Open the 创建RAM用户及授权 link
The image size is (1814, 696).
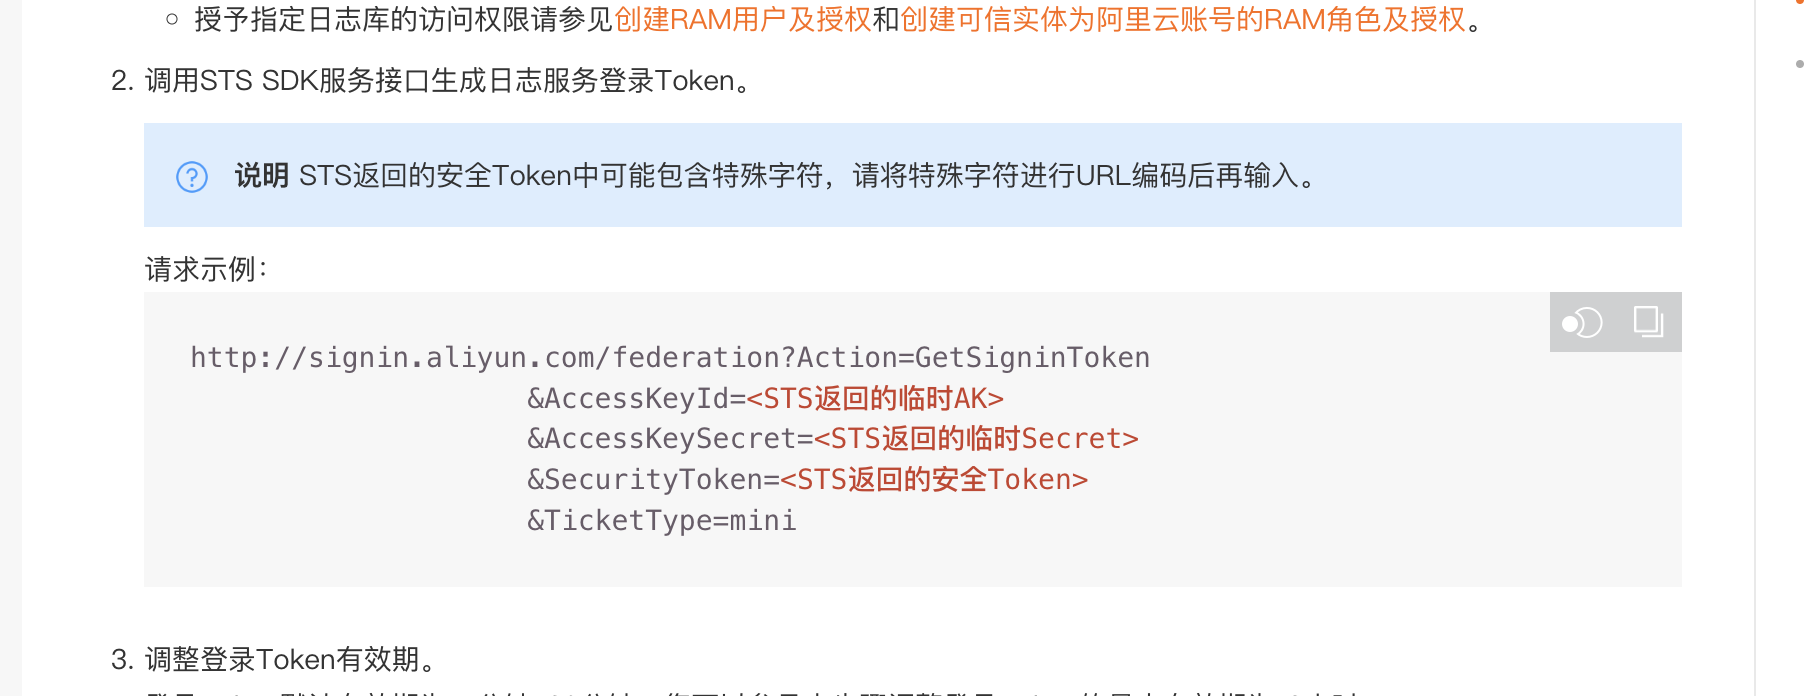[x=743, y=19]
